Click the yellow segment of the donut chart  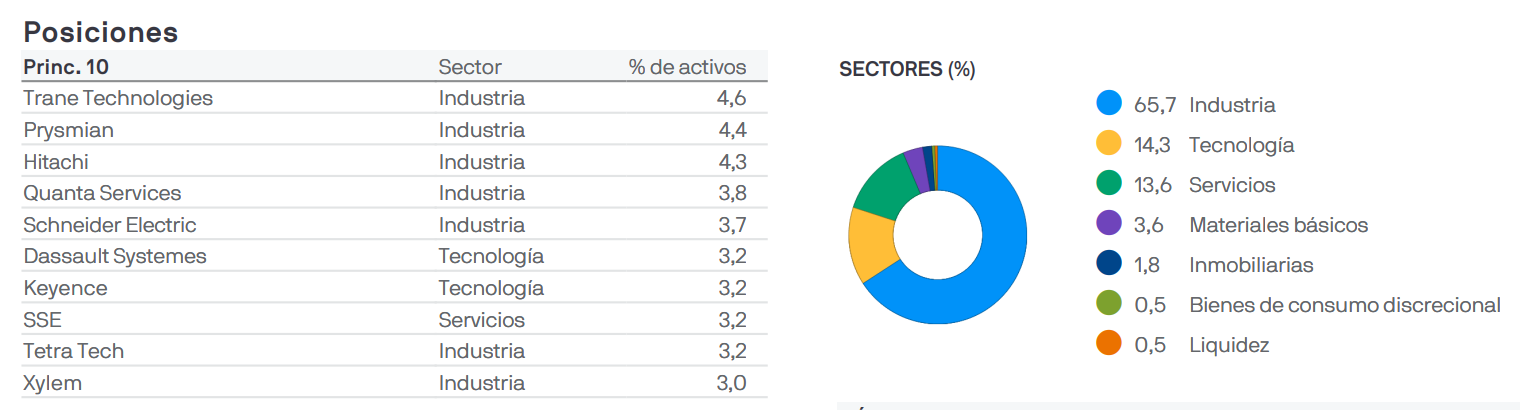click(868, 245)
